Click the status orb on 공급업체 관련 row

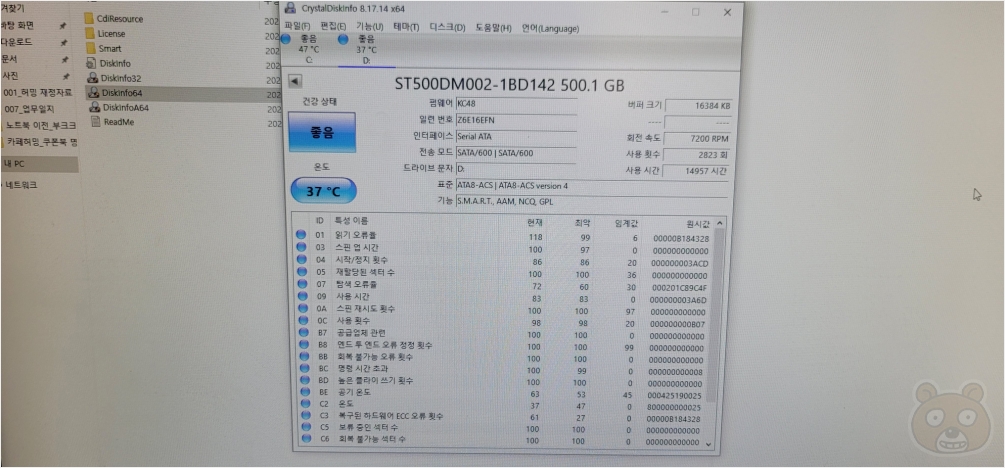coord(302,333)
